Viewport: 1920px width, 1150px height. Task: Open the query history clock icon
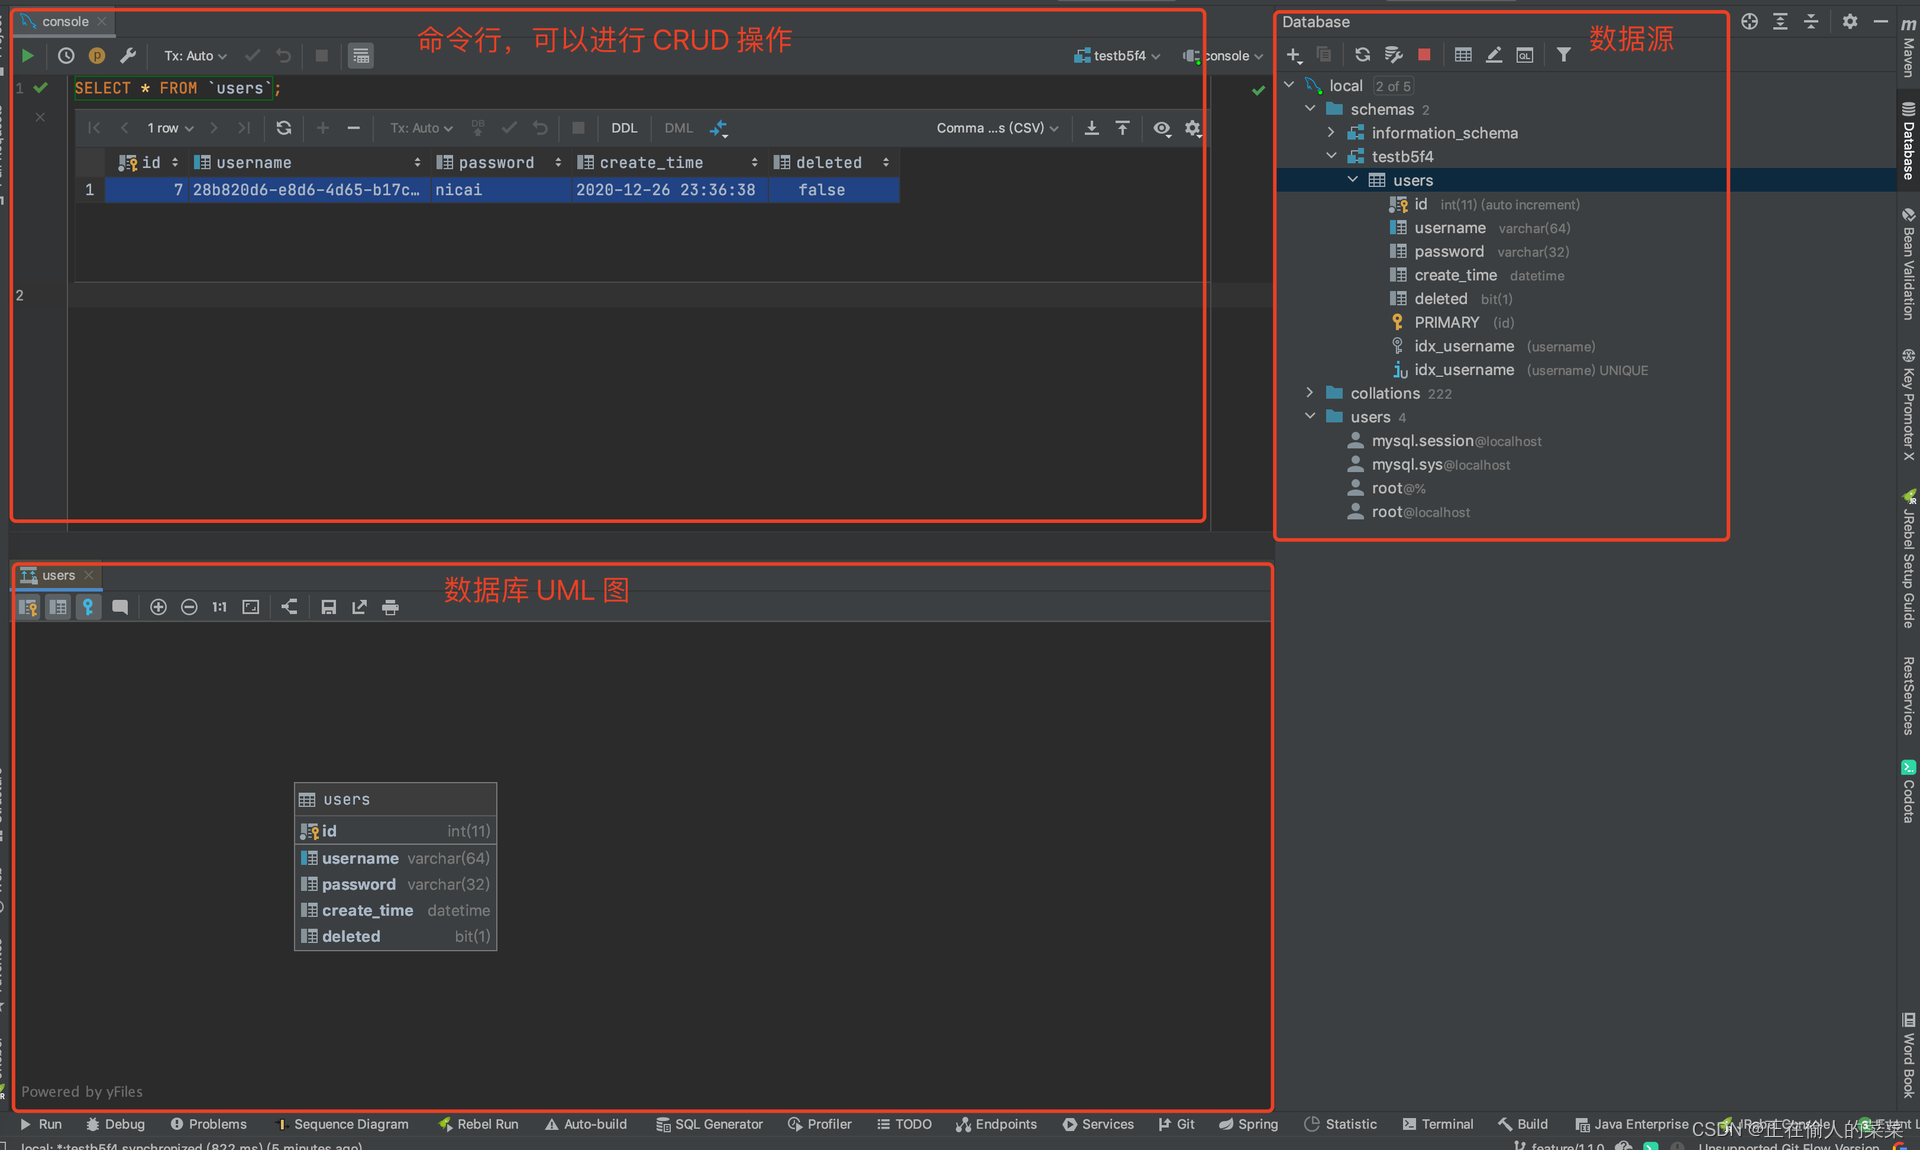66,56
